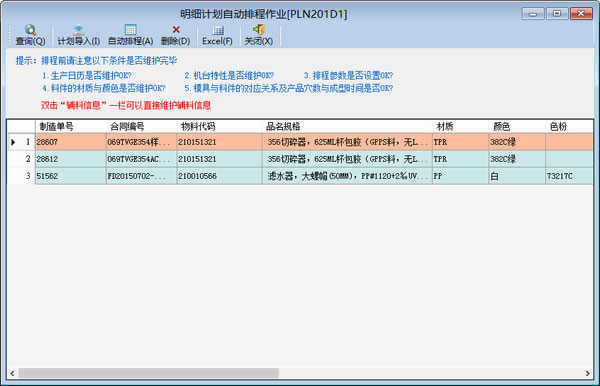This screenshot has height=386, width=600.
Task: Click horizontal scrollbar left arrow
Action: tap(12, 373)
